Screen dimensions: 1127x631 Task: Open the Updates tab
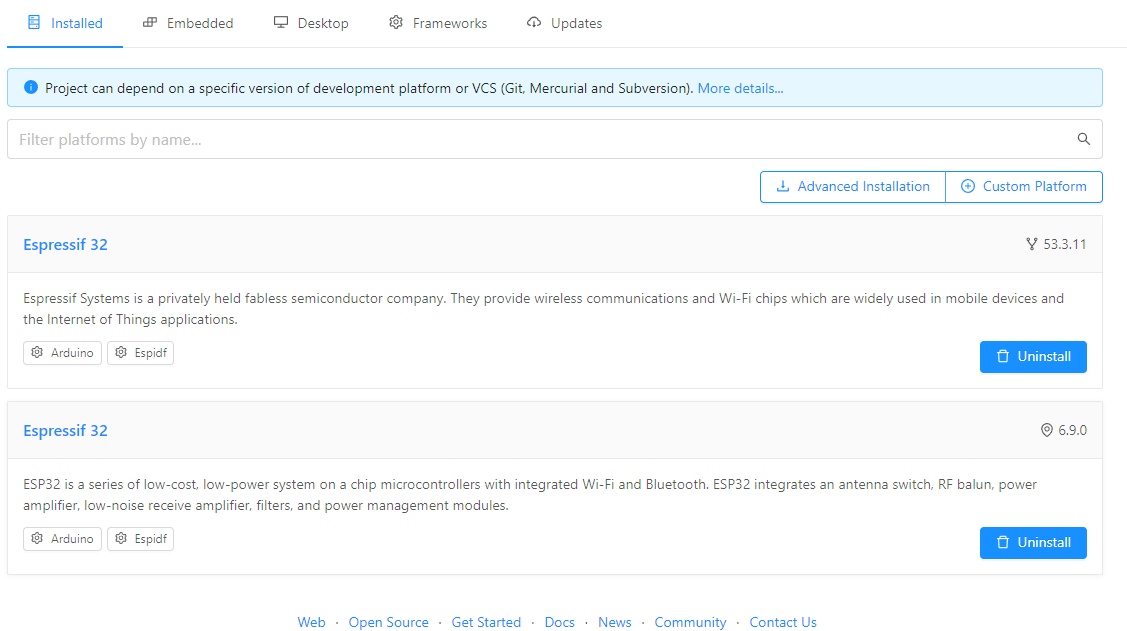click(564, 23)
